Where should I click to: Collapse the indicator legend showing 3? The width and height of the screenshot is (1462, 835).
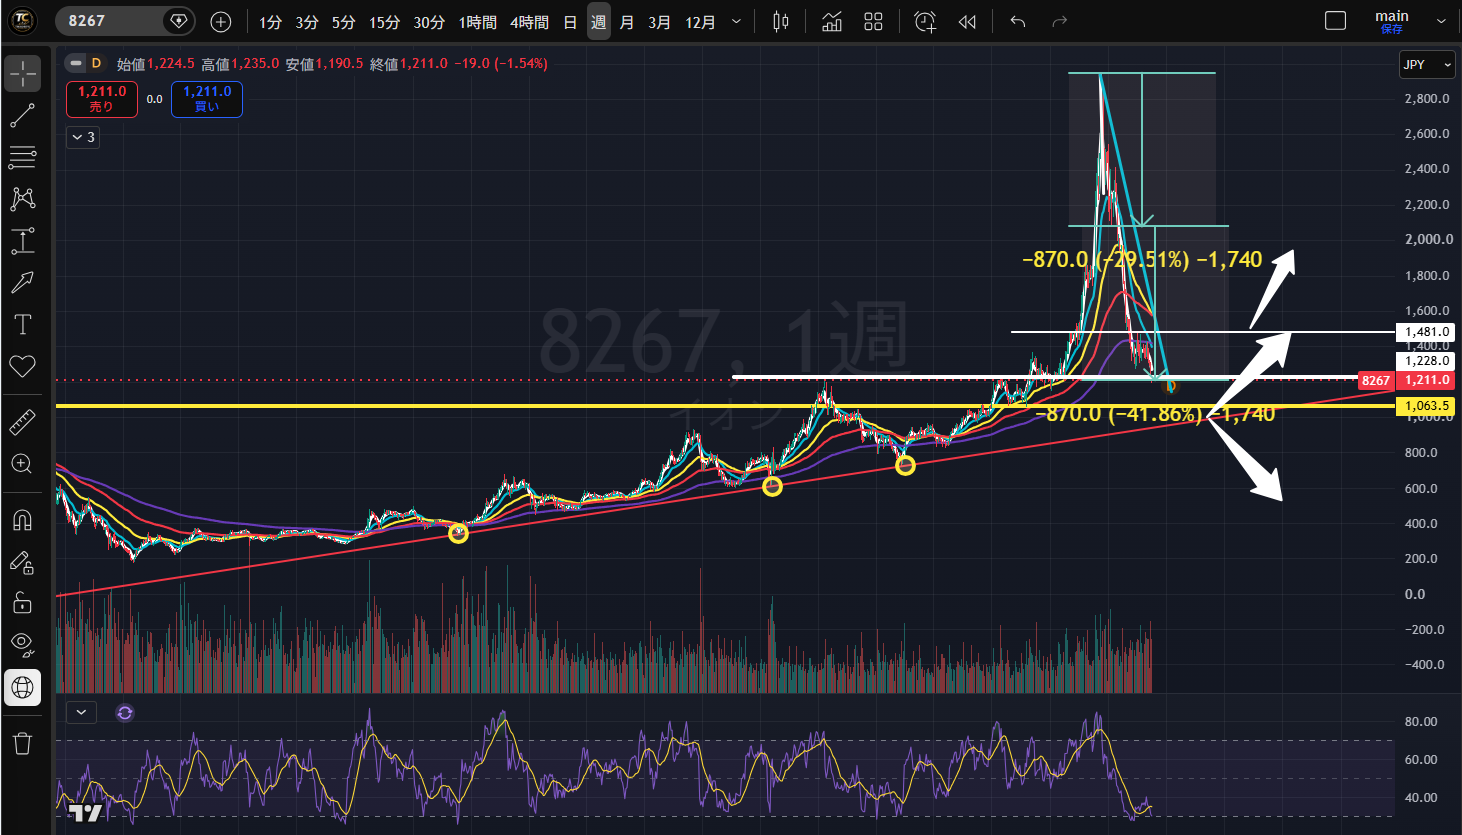point(83,137)
